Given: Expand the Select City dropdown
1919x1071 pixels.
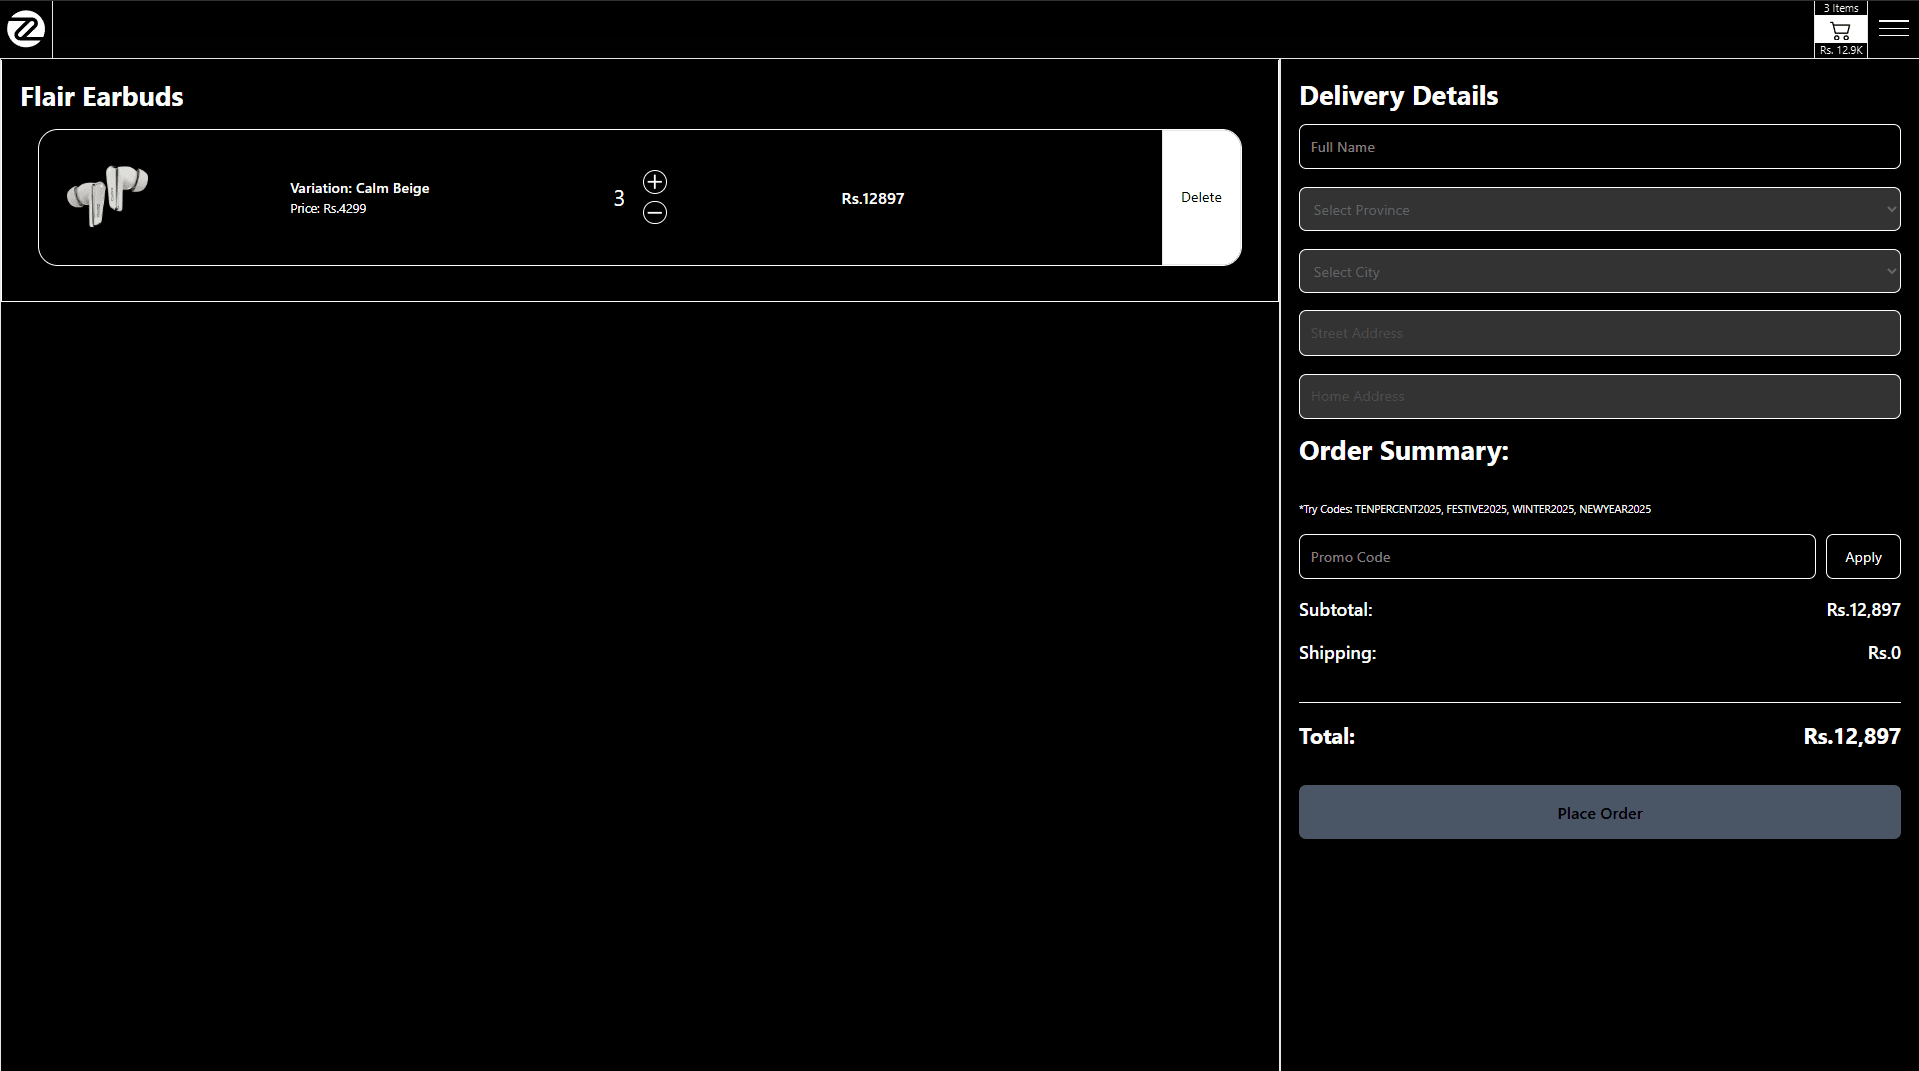Looking at the screenshot, I should click(1599, 271).
